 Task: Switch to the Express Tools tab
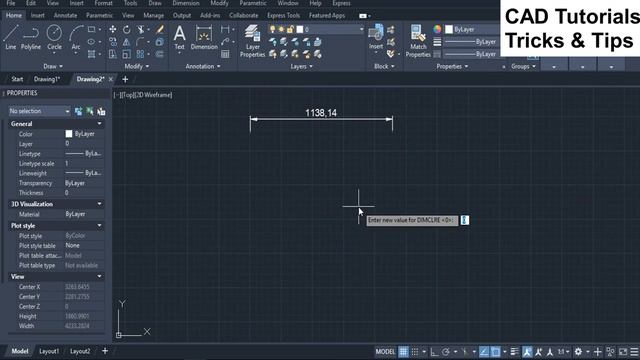[283, 15]
